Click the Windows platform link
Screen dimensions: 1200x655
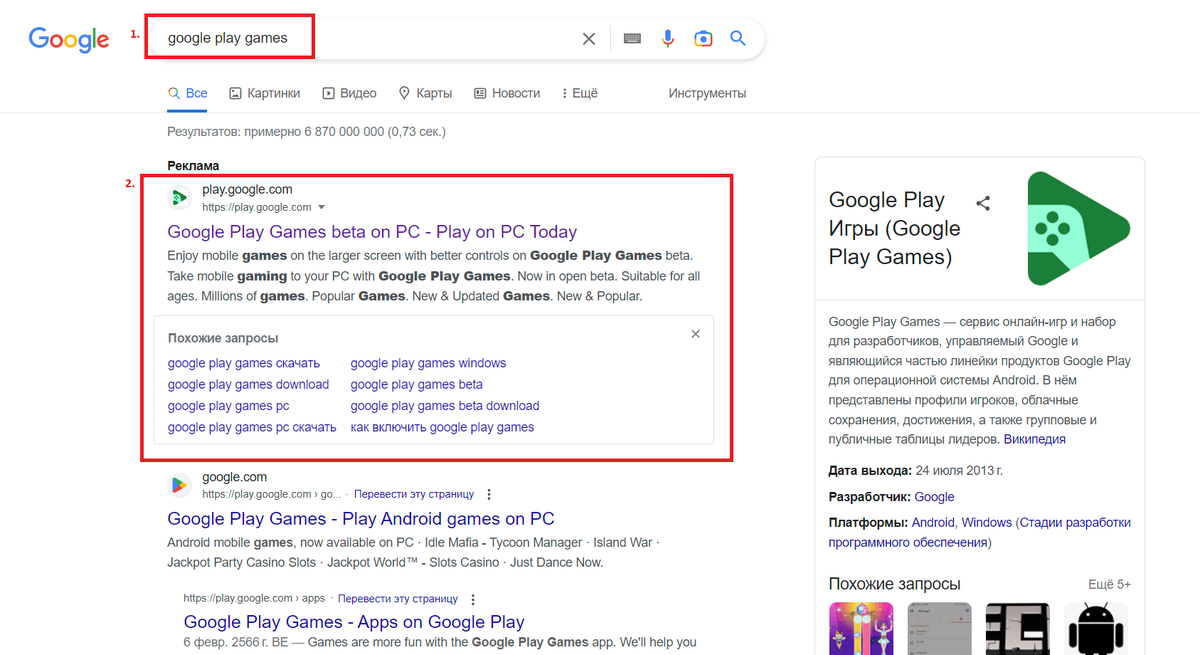pyautogui.click(x=987, y=522)
